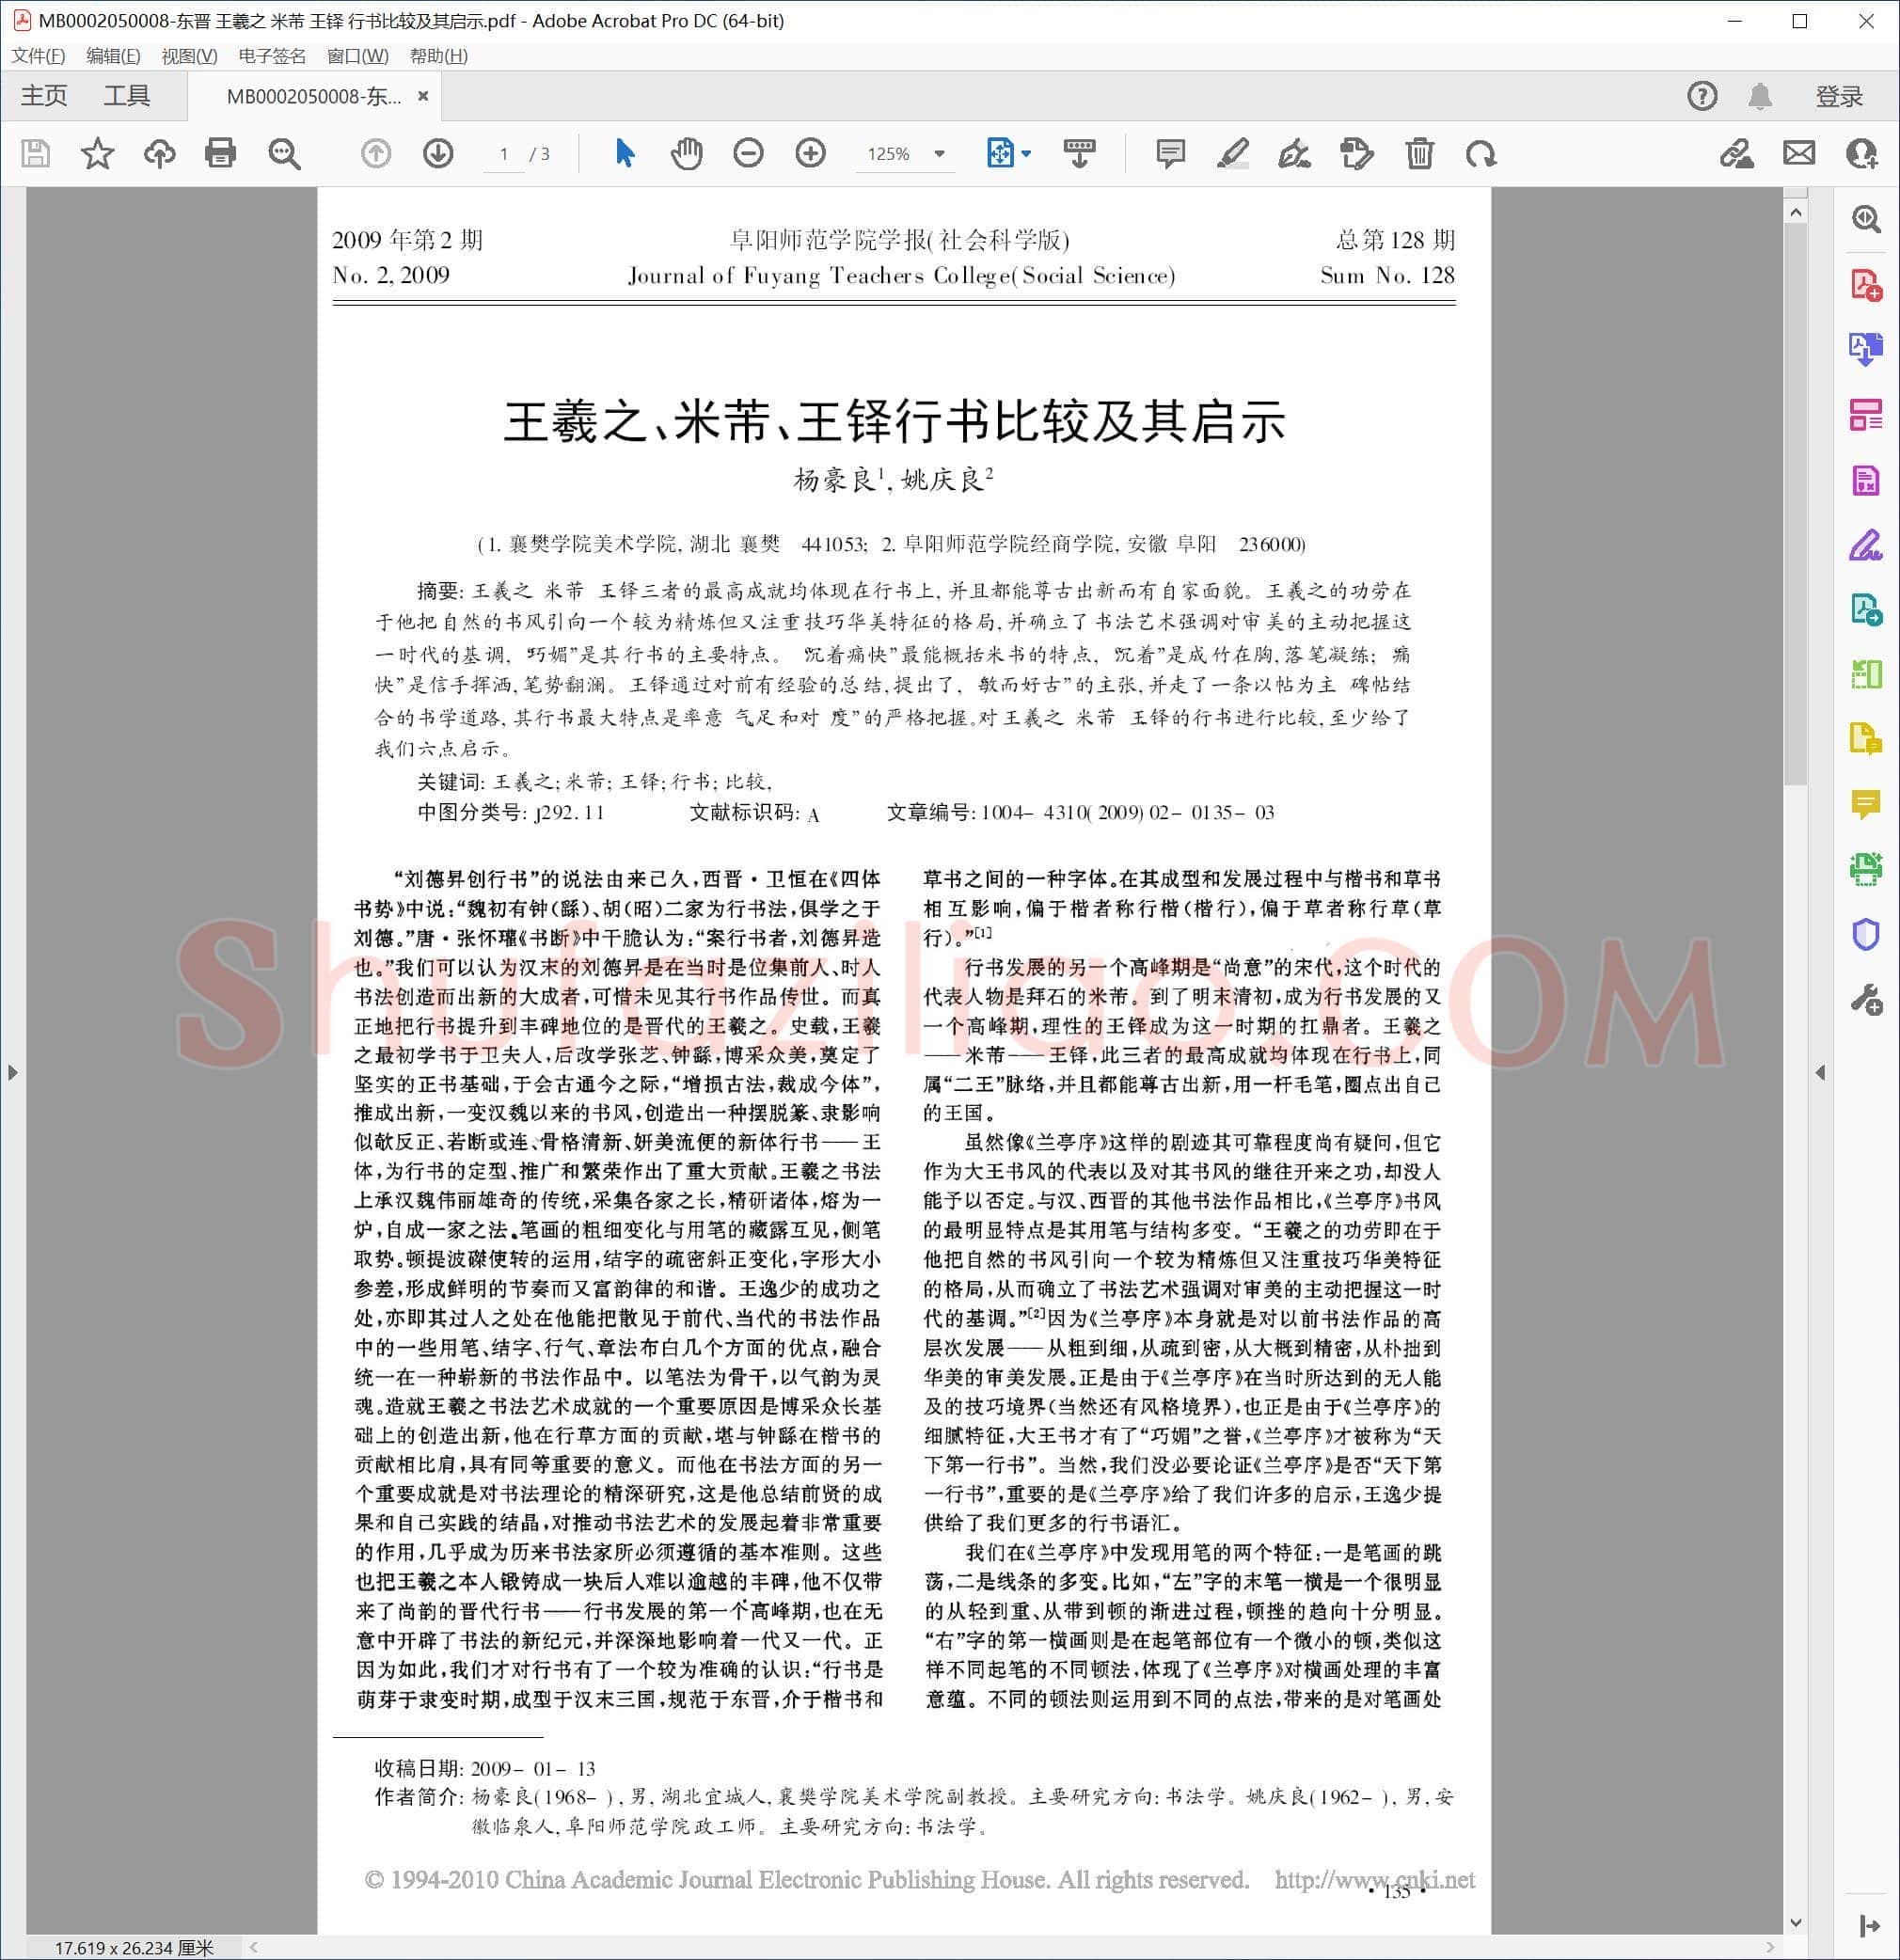Collapse tools pane with bottom arrow
The image size is (1900, 1960).
[1868, 1925]
